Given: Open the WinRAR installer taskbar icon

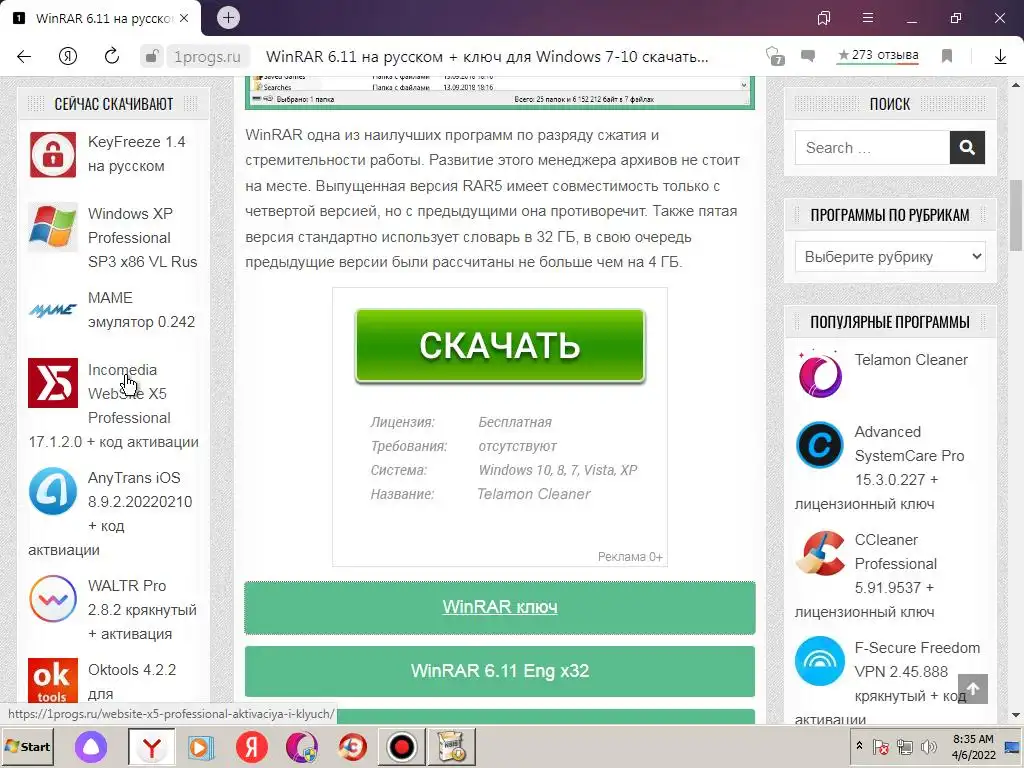Looking at the screenshot, I should coord(451,746).
